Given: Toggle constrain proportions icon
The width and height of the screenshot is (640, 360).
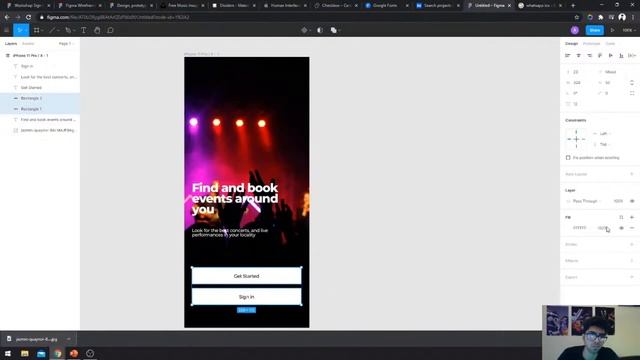Looking at the screenshot, I should [632, 82].
